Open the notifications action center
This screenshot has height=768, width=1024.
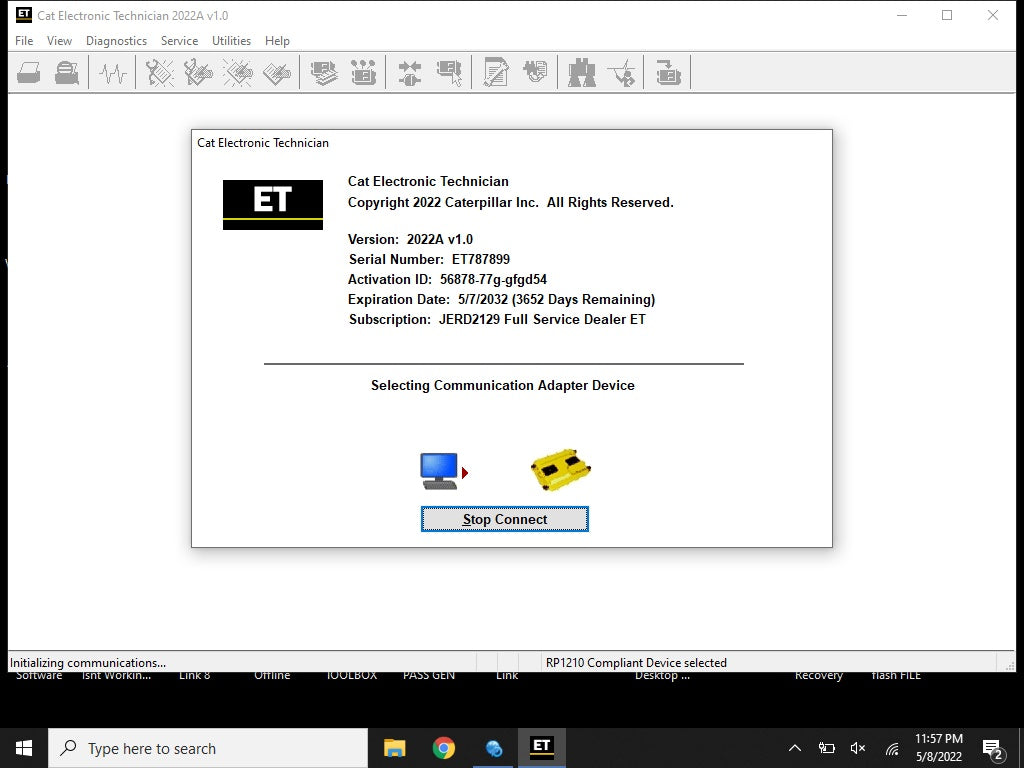992,748
